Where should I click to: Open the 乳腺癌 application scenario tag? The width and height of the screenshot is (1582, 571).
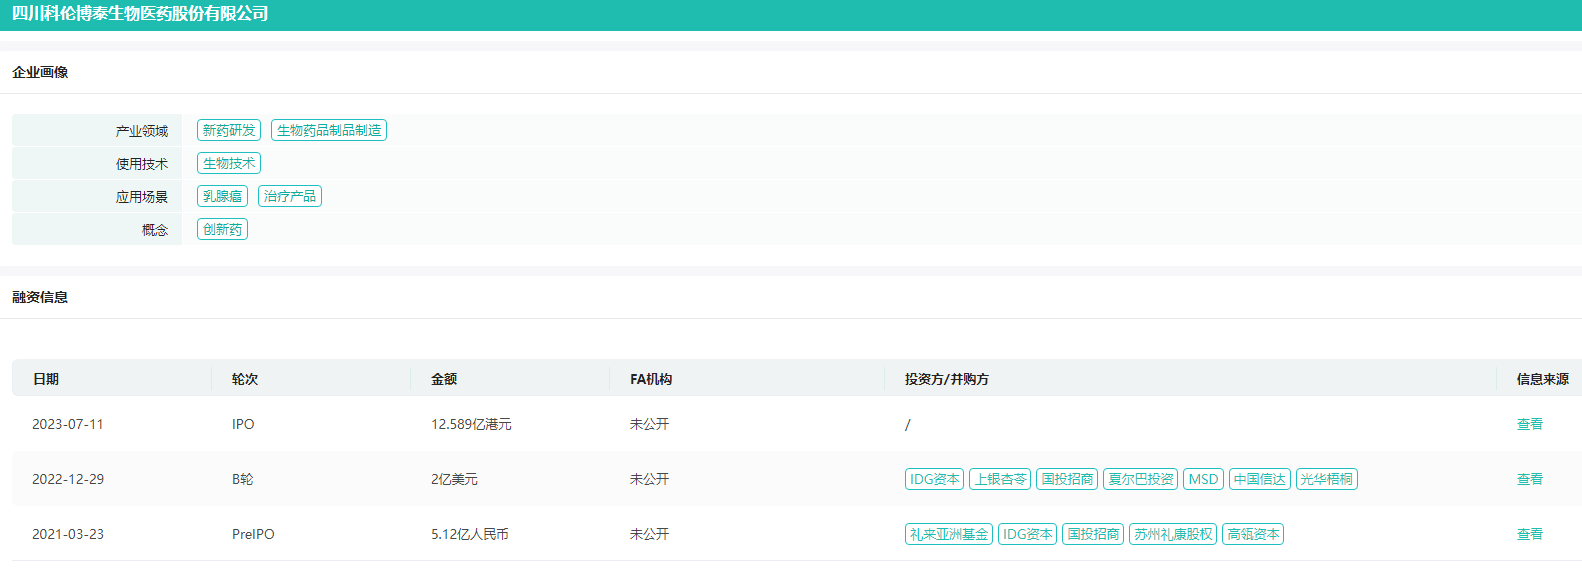222,196
